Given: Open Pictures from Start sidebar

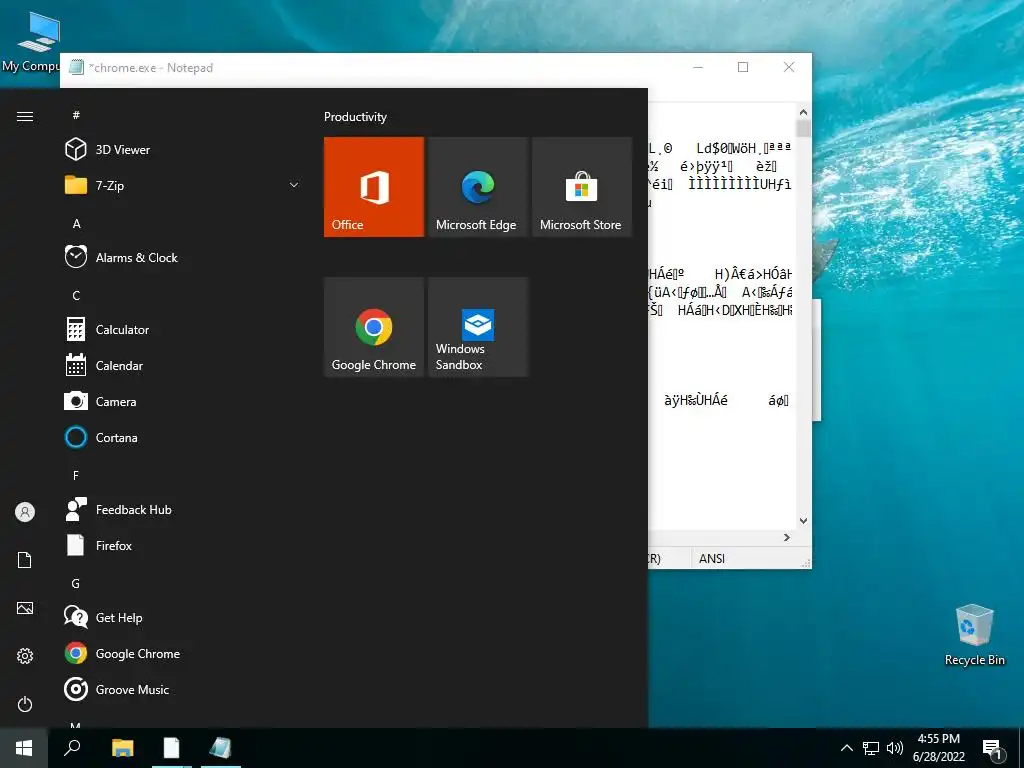Looking at the screenshot, I should point(25,608).
